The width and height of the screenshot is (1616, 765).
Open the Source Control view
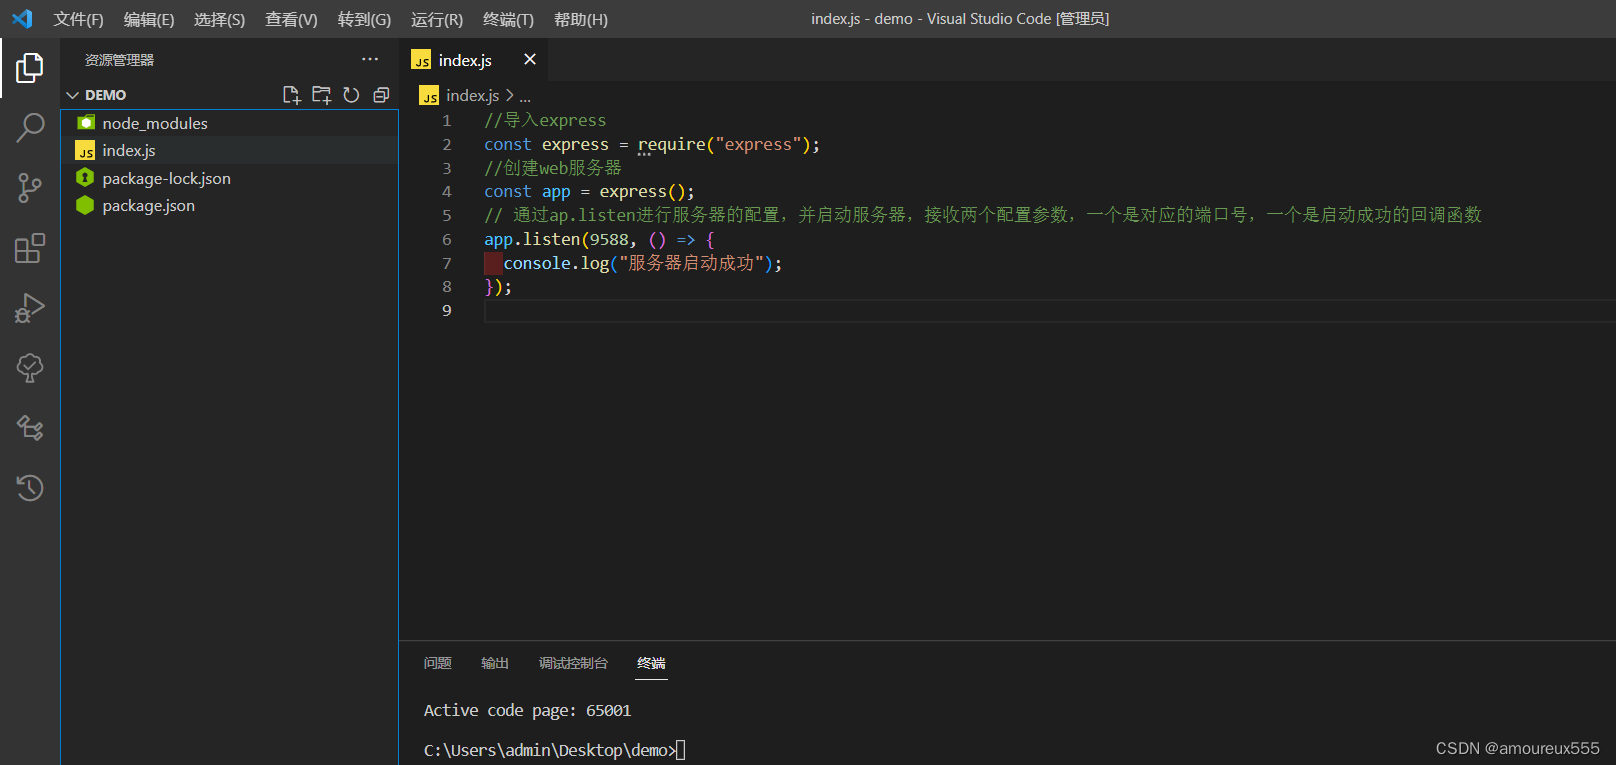point(30,188)
